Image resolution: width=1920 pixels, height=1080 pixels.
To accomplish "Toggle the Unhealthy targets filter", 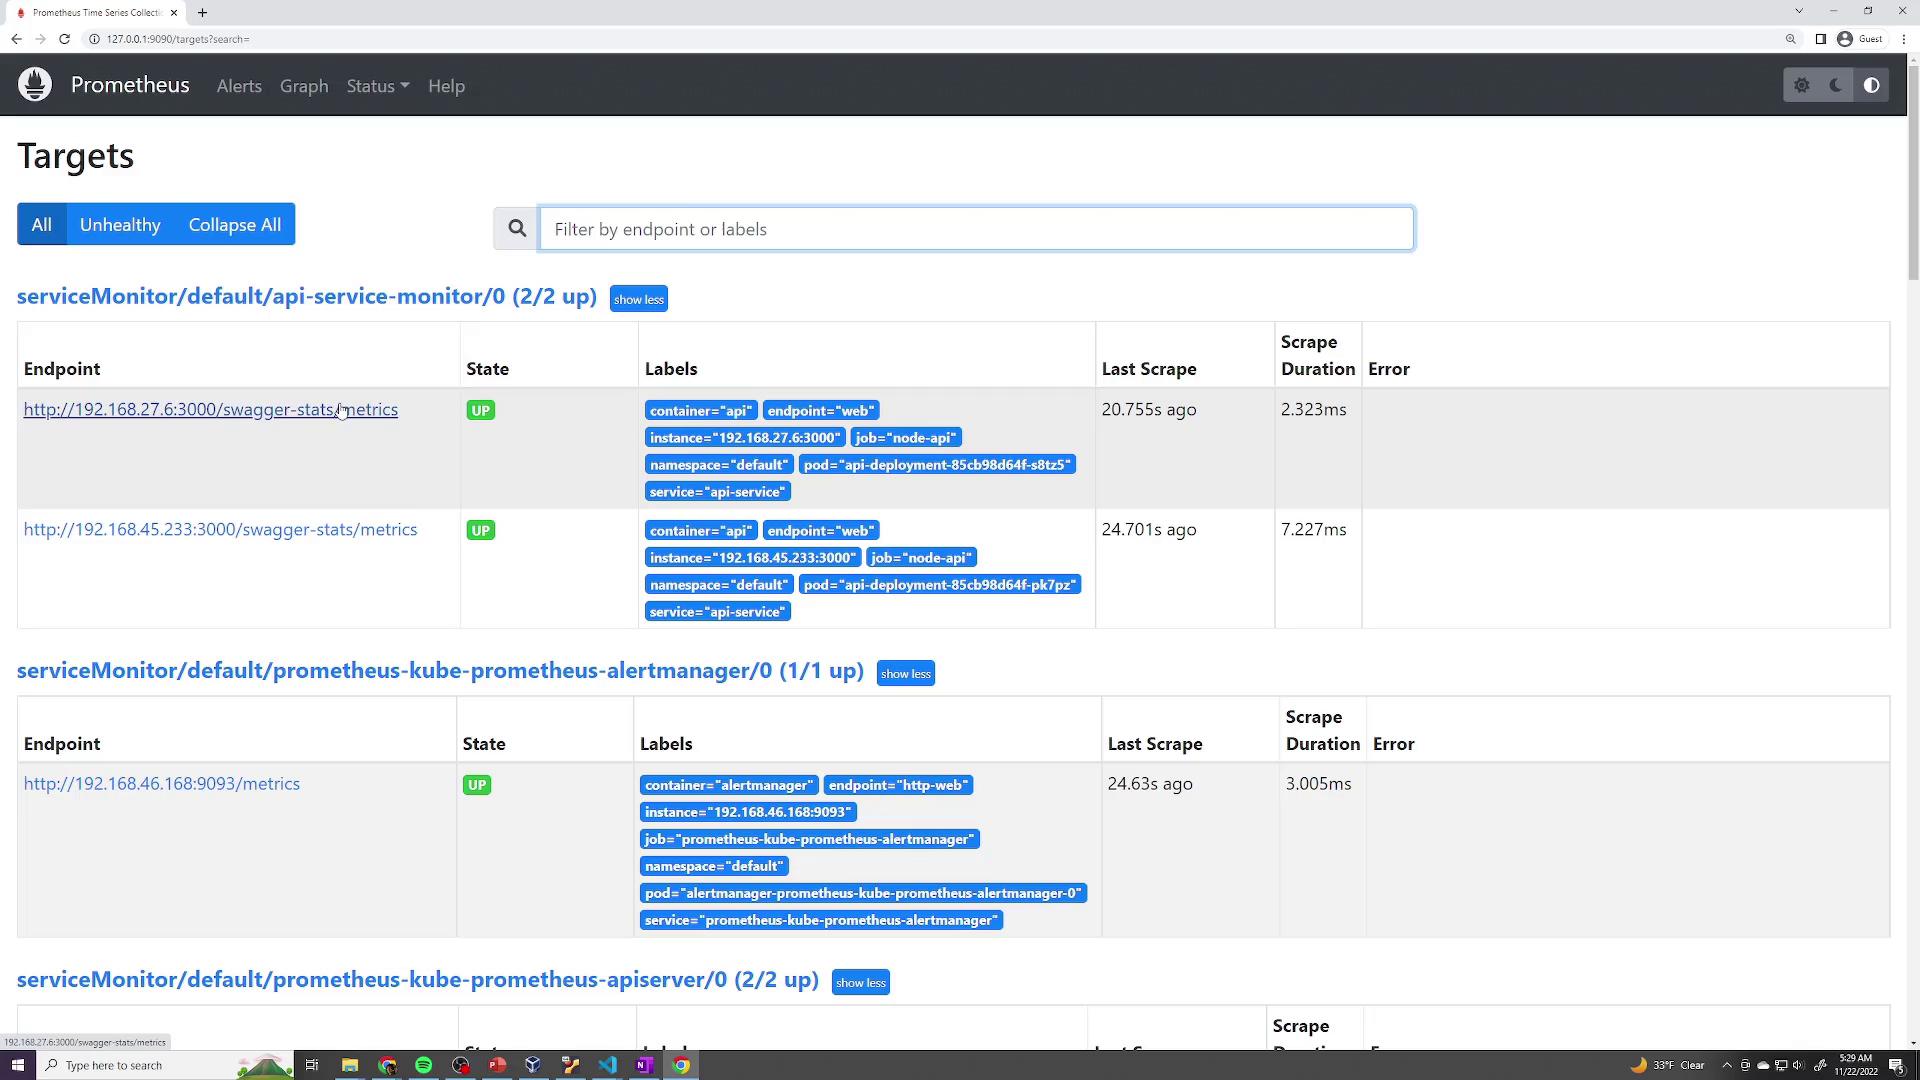I will [120, 225].
